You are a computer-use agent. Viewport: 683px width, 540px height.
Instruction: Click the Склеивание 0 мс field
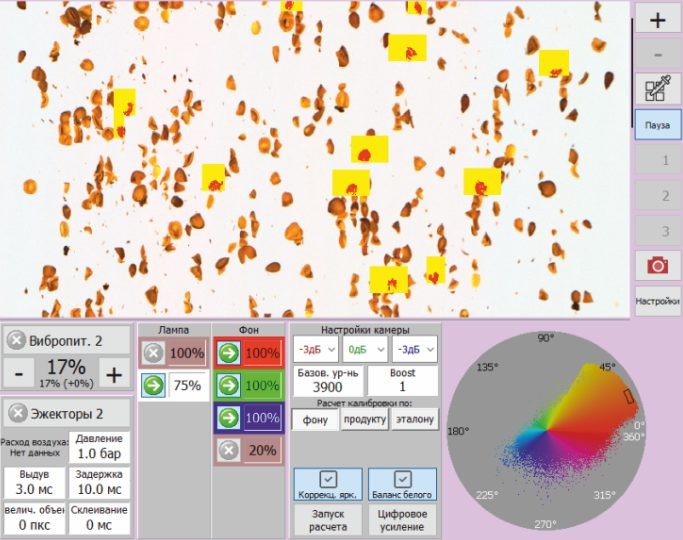[x=99, y=518]
